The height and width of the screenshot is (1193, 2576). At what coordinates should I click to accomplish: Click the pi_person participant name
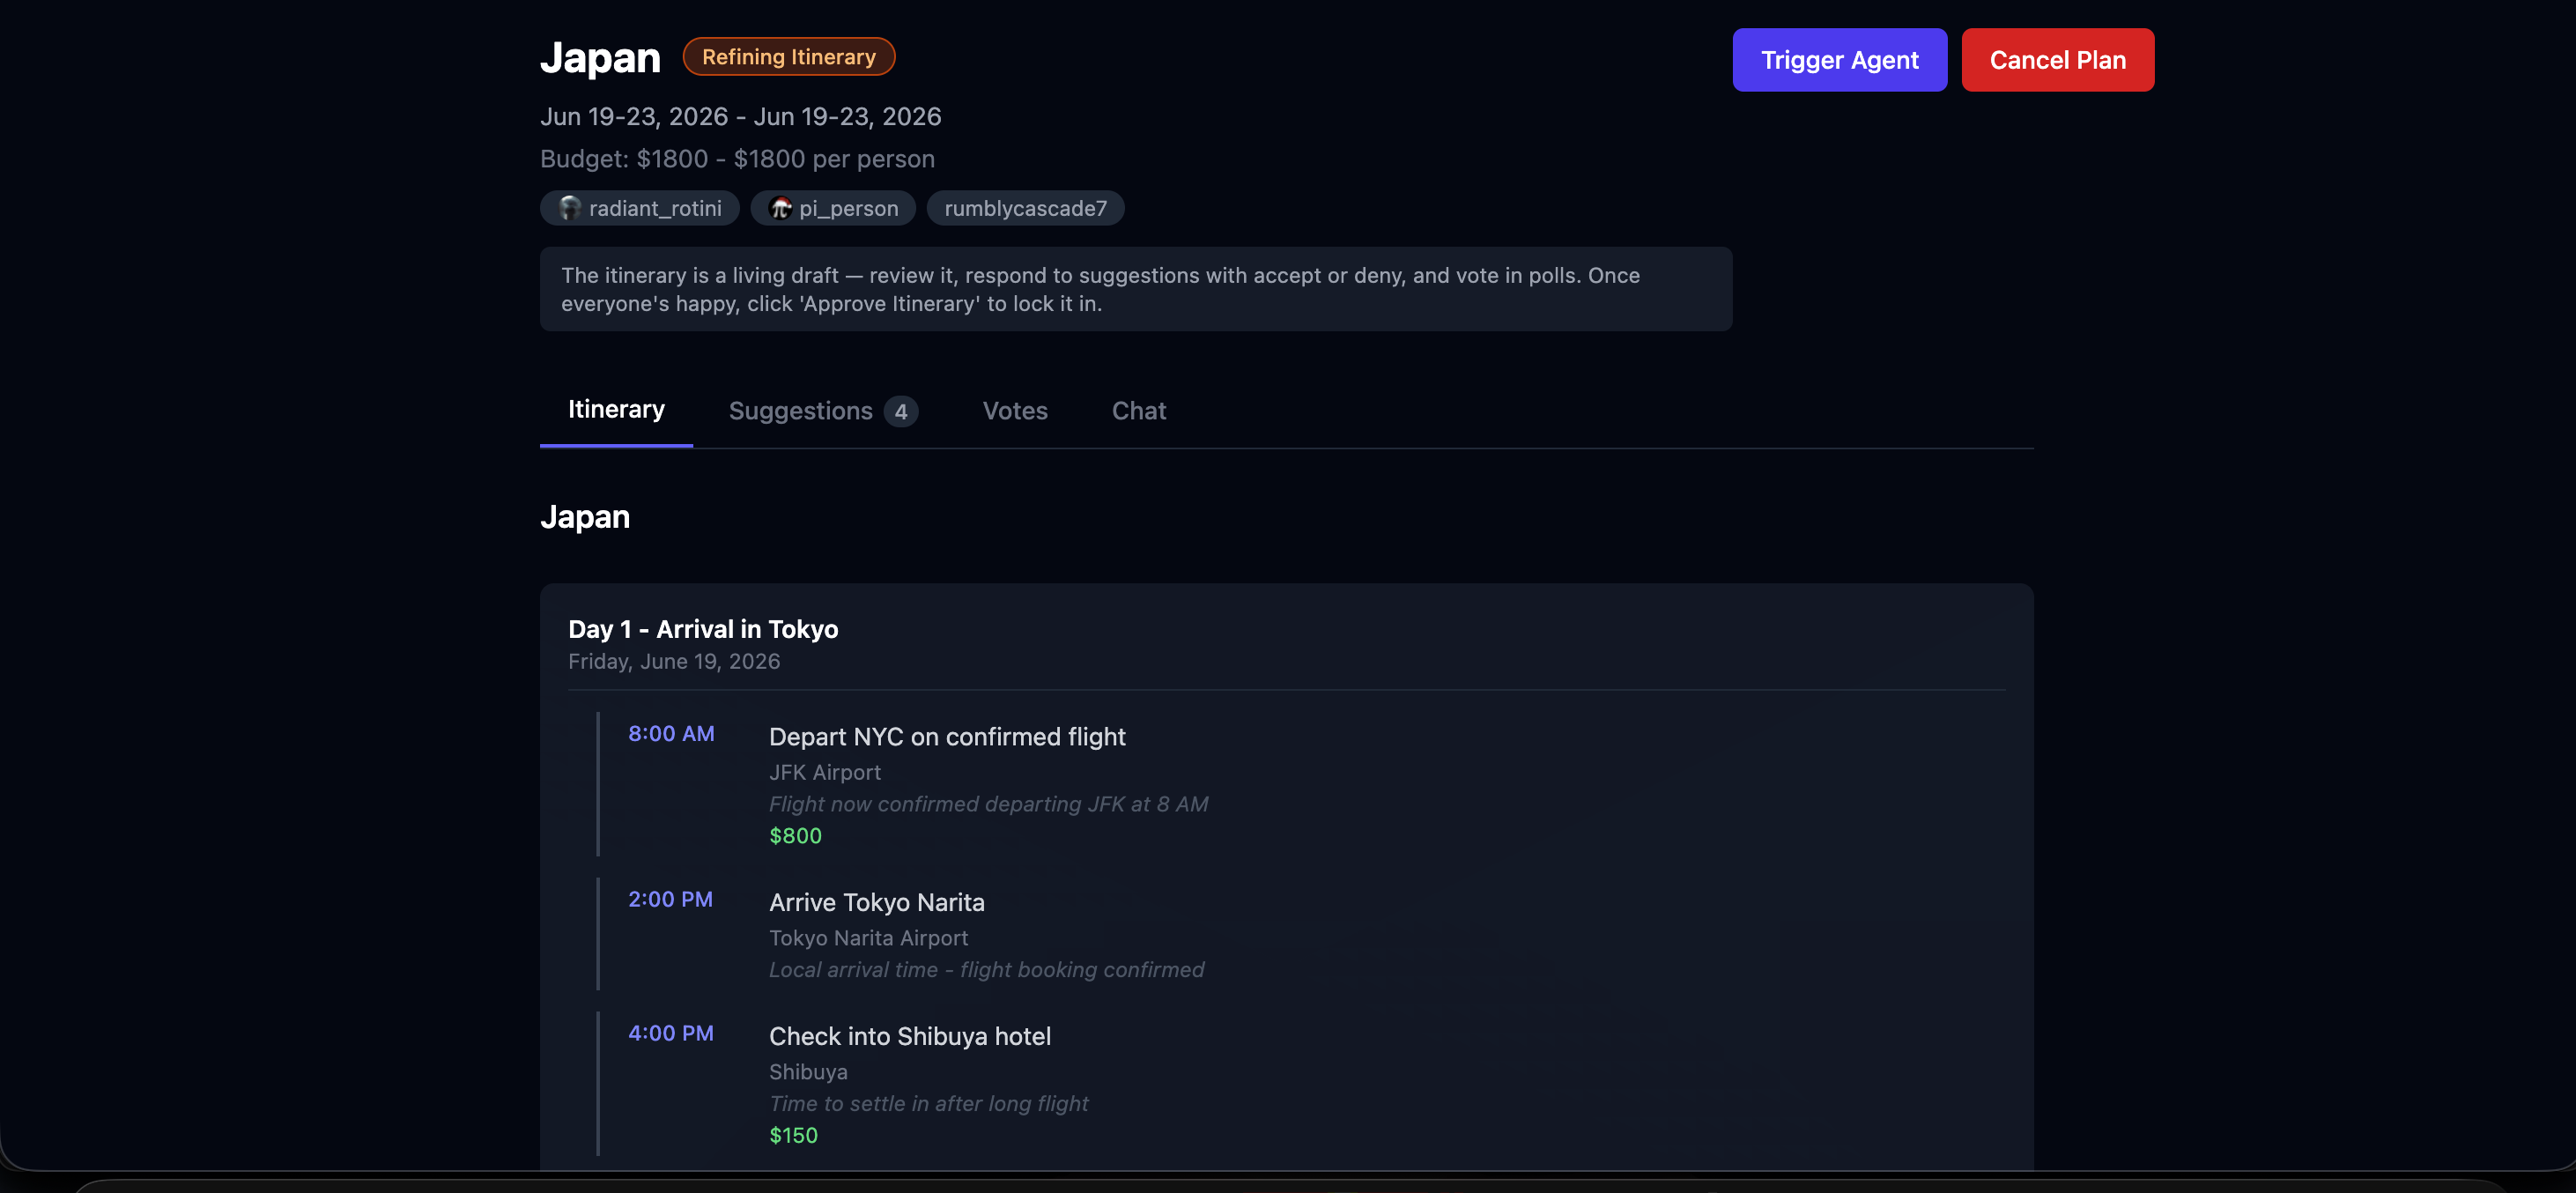847,208
